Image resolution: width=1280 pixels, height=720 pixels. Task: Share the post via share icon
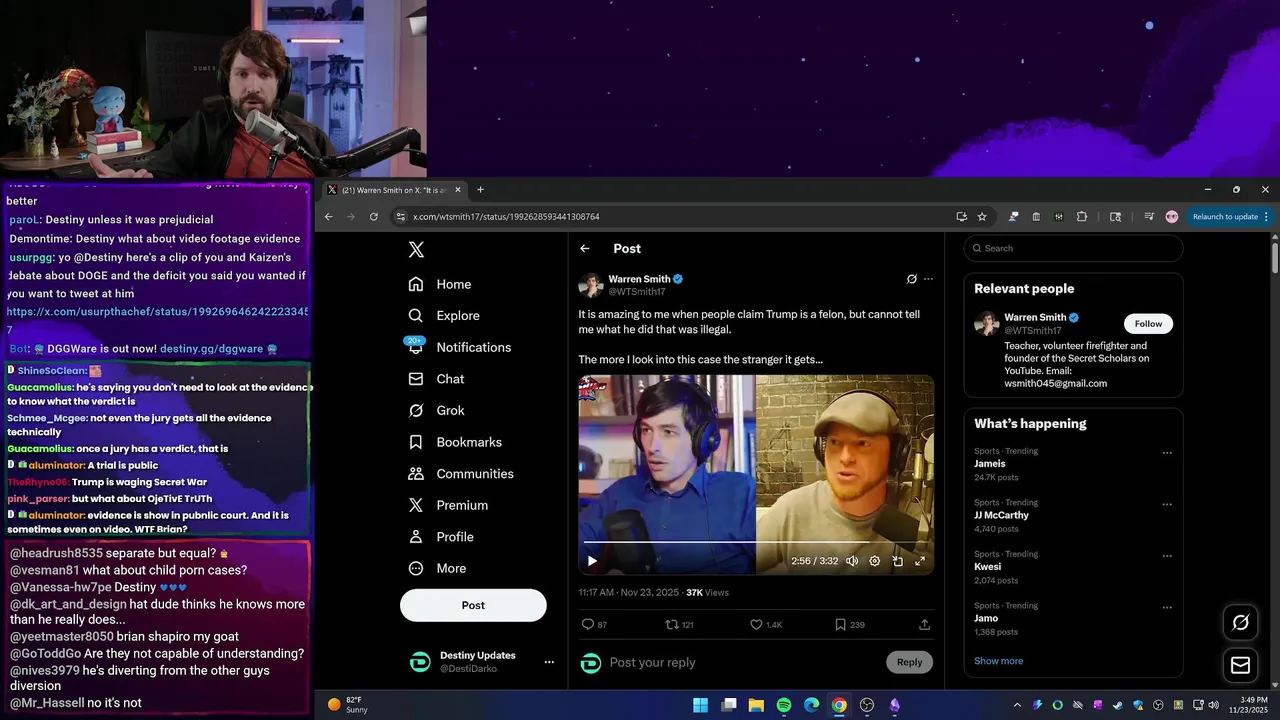[x=925, y=624]
